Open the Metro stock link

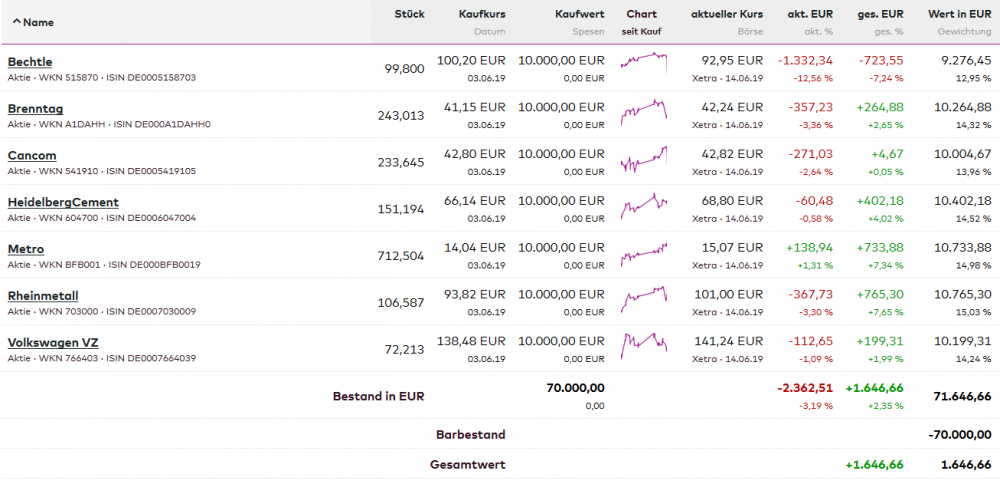[x=26, y=249]
